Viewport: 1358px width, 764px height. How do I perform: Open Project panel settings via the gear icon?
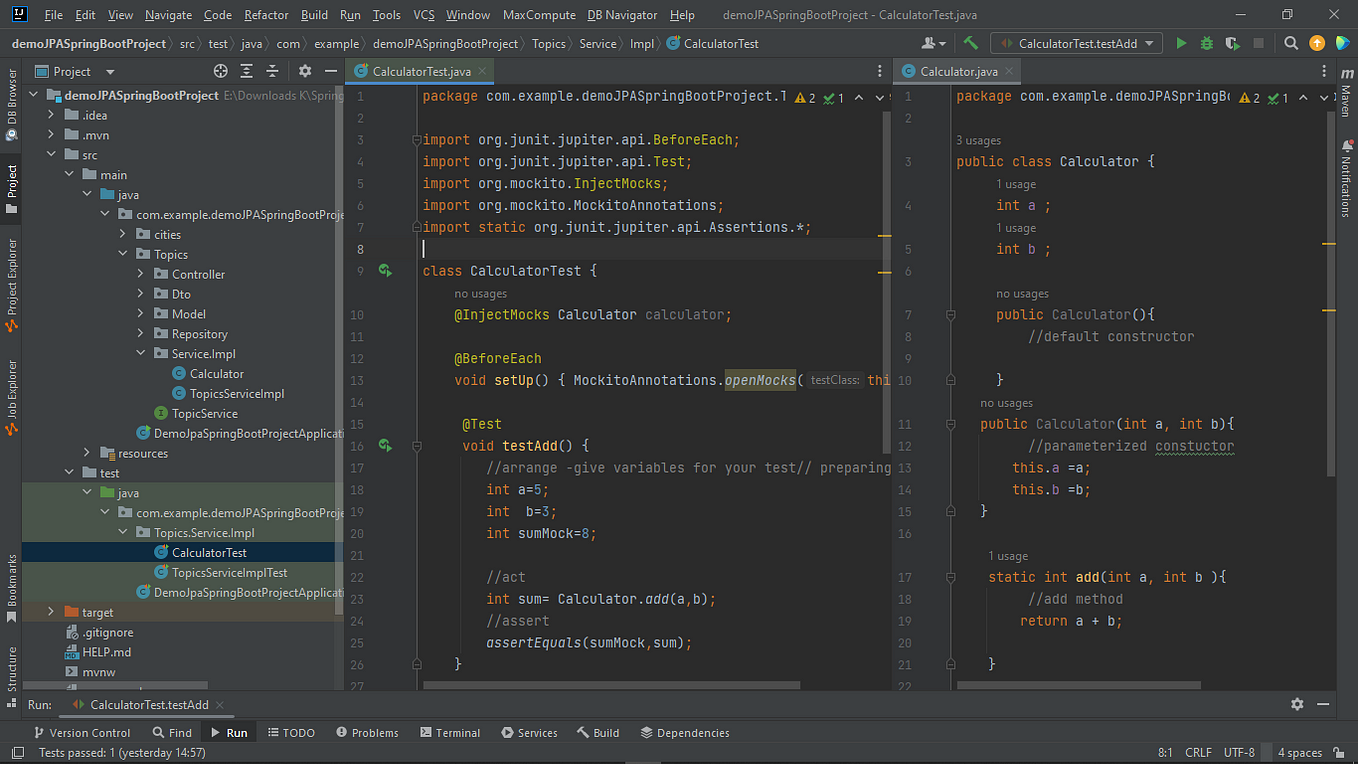pyautogui.click(x=304, y=71)
